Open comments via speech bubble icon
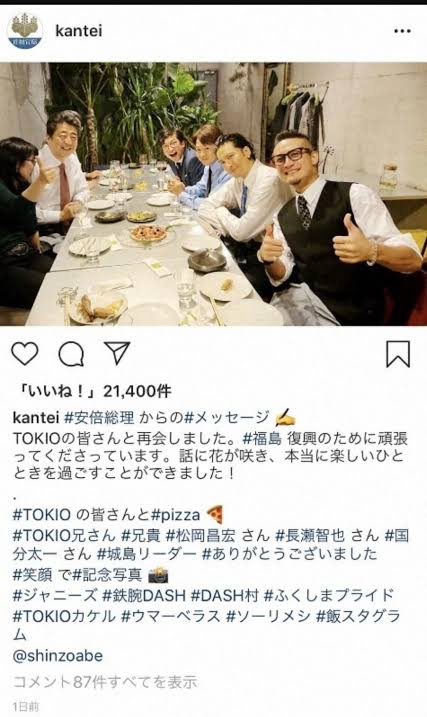The width and height of the screenshot is (427, 717). click(x=71, y=354)
